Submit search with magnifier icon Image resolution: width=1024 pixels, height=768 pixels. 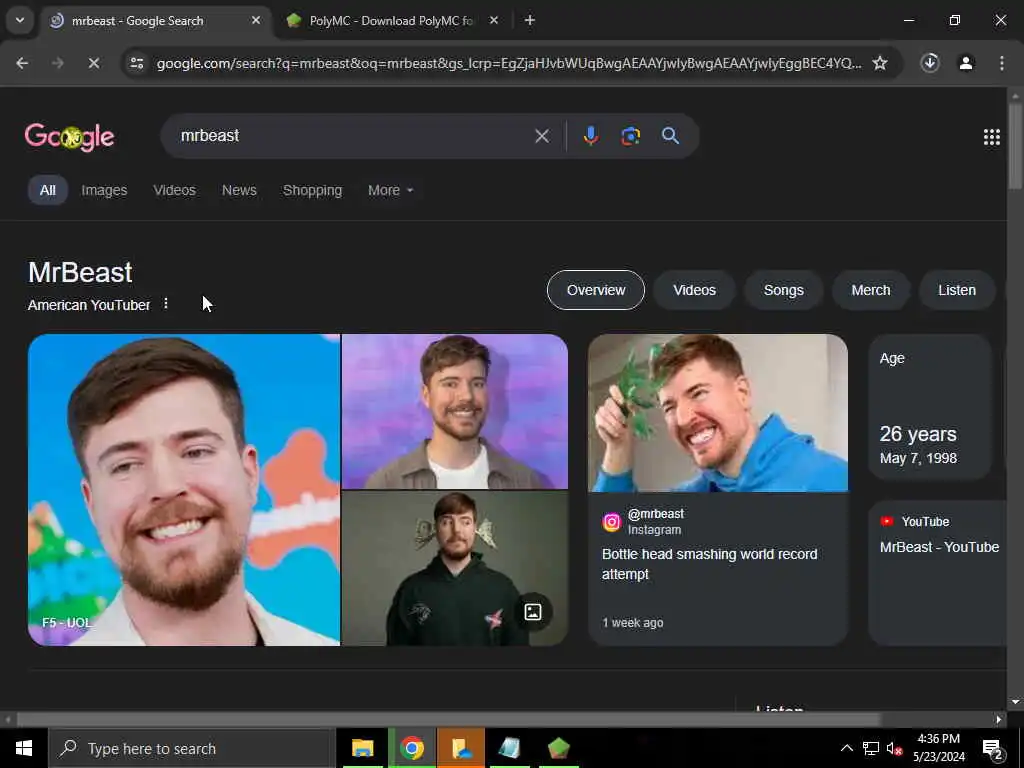(670, 136)
